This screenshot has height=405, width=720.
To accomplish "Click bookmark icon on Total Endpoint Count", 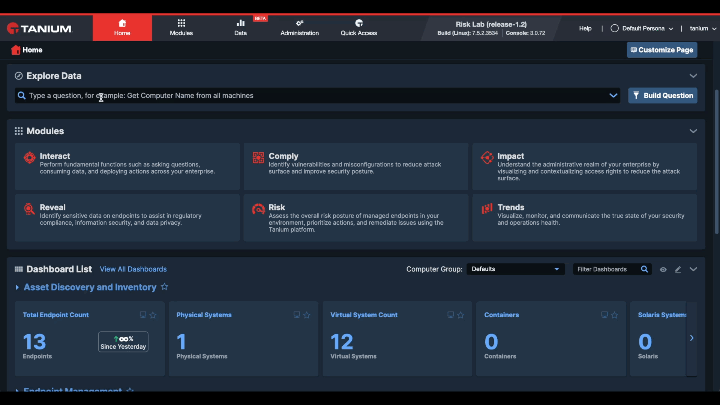I will coord(143,315).
